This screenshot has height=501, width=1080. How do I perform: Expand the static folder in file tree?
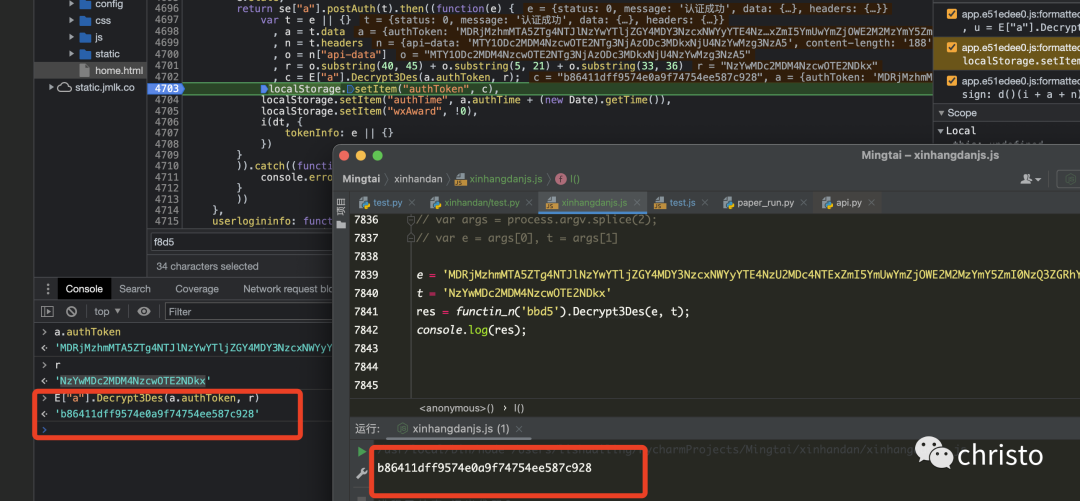[69, 53]
